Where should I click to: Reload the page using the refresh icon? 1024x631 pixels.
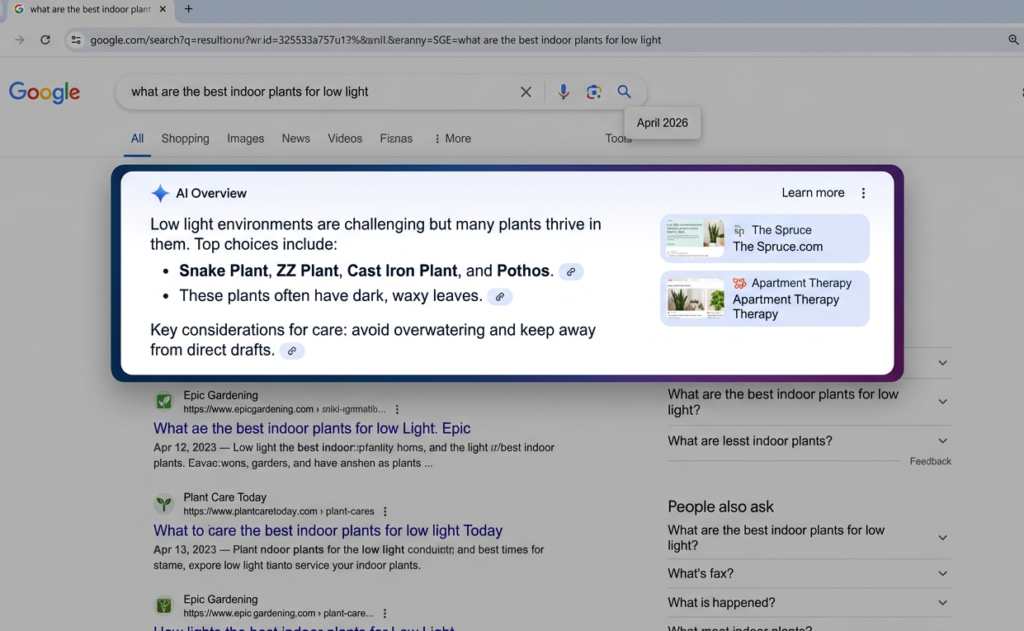click(x=45, y=40)
